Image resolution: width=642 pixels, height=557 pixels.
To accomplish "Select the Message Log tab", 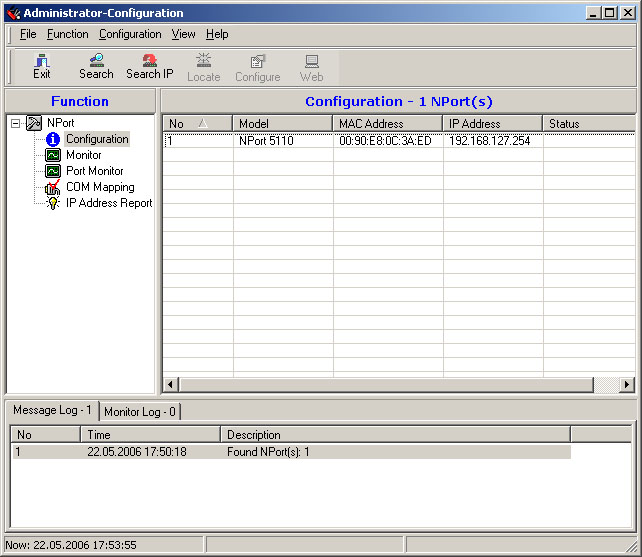I will coord(52,410).
